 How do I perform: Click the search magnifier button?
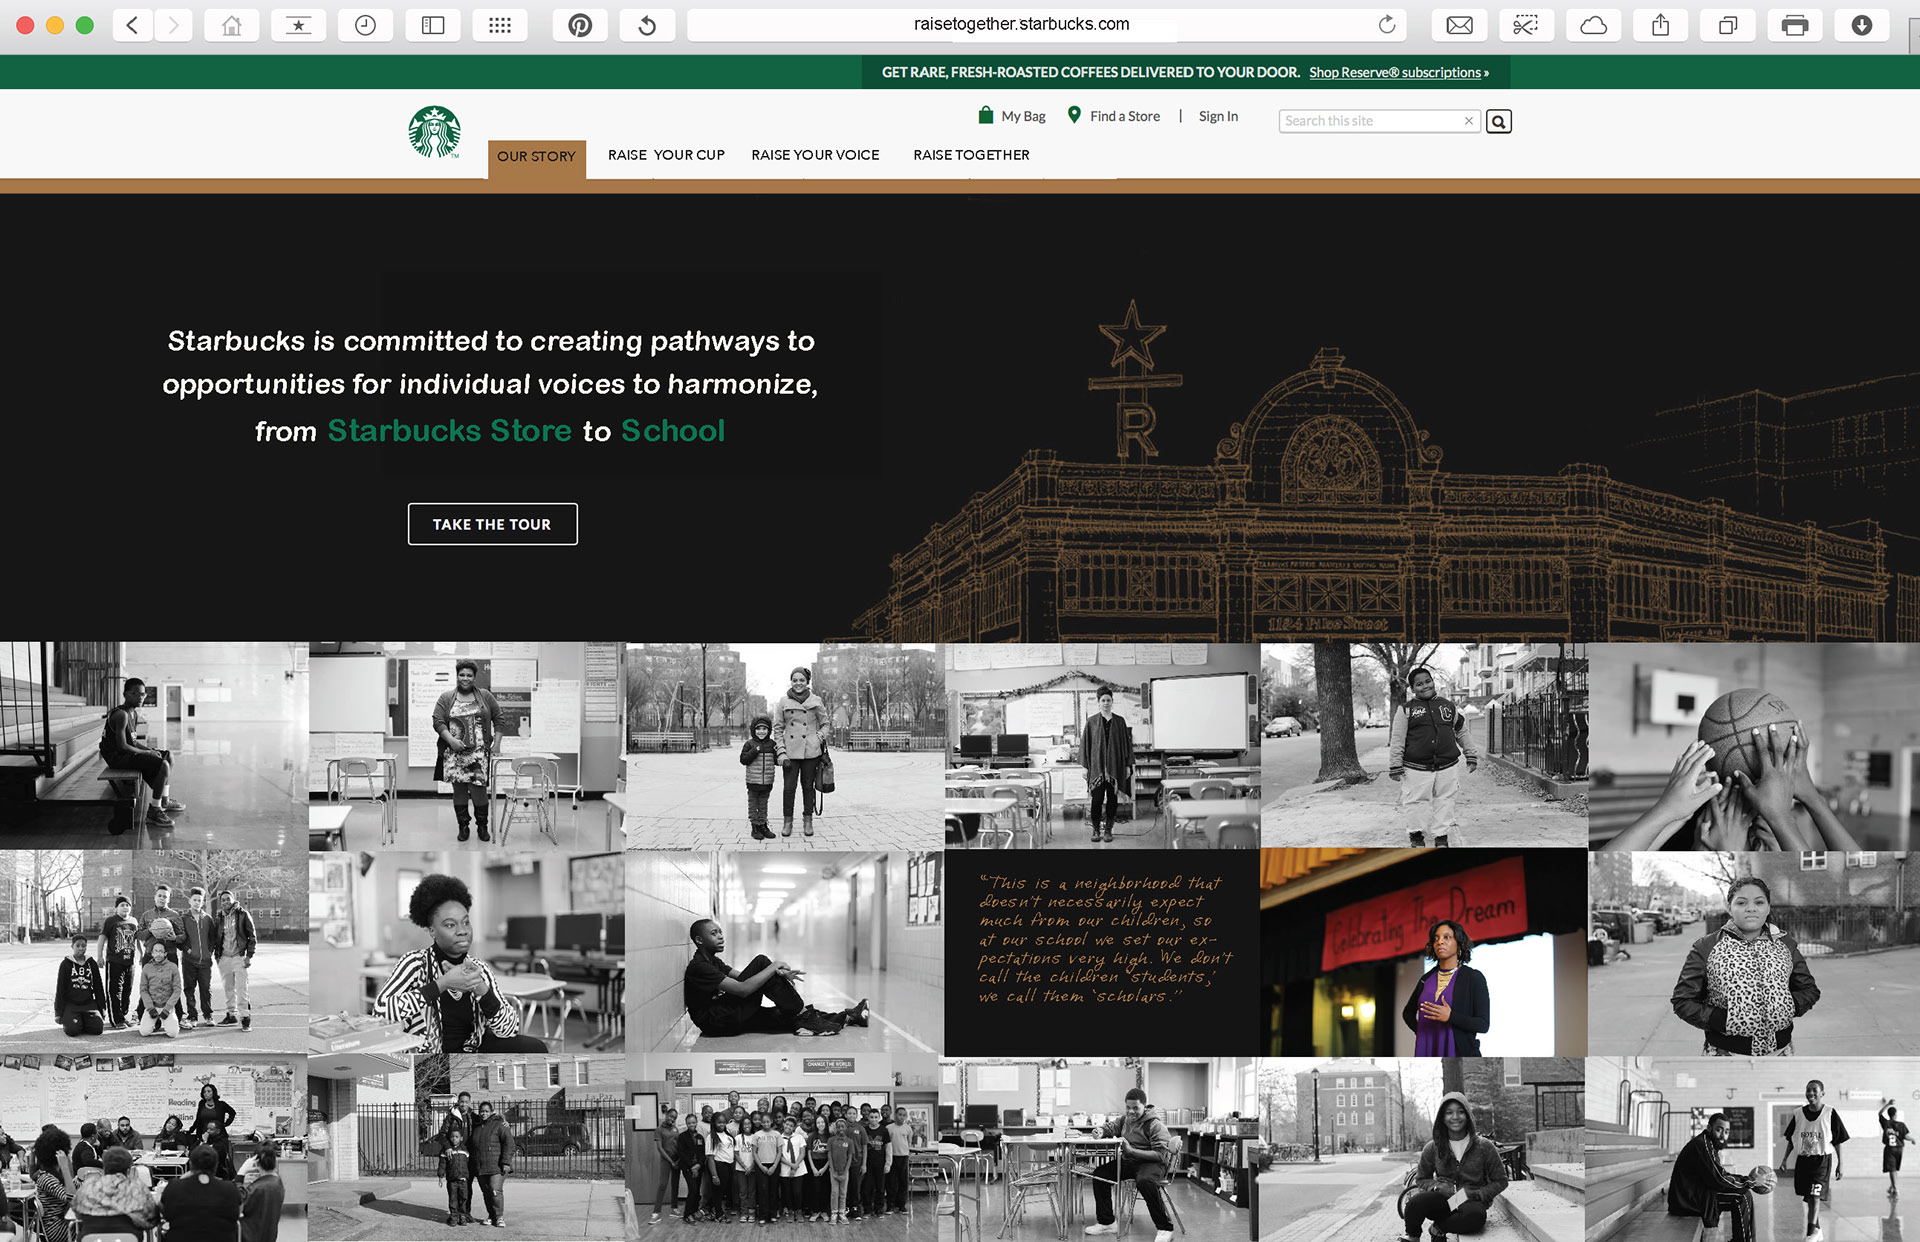(x=1498, y=121)
